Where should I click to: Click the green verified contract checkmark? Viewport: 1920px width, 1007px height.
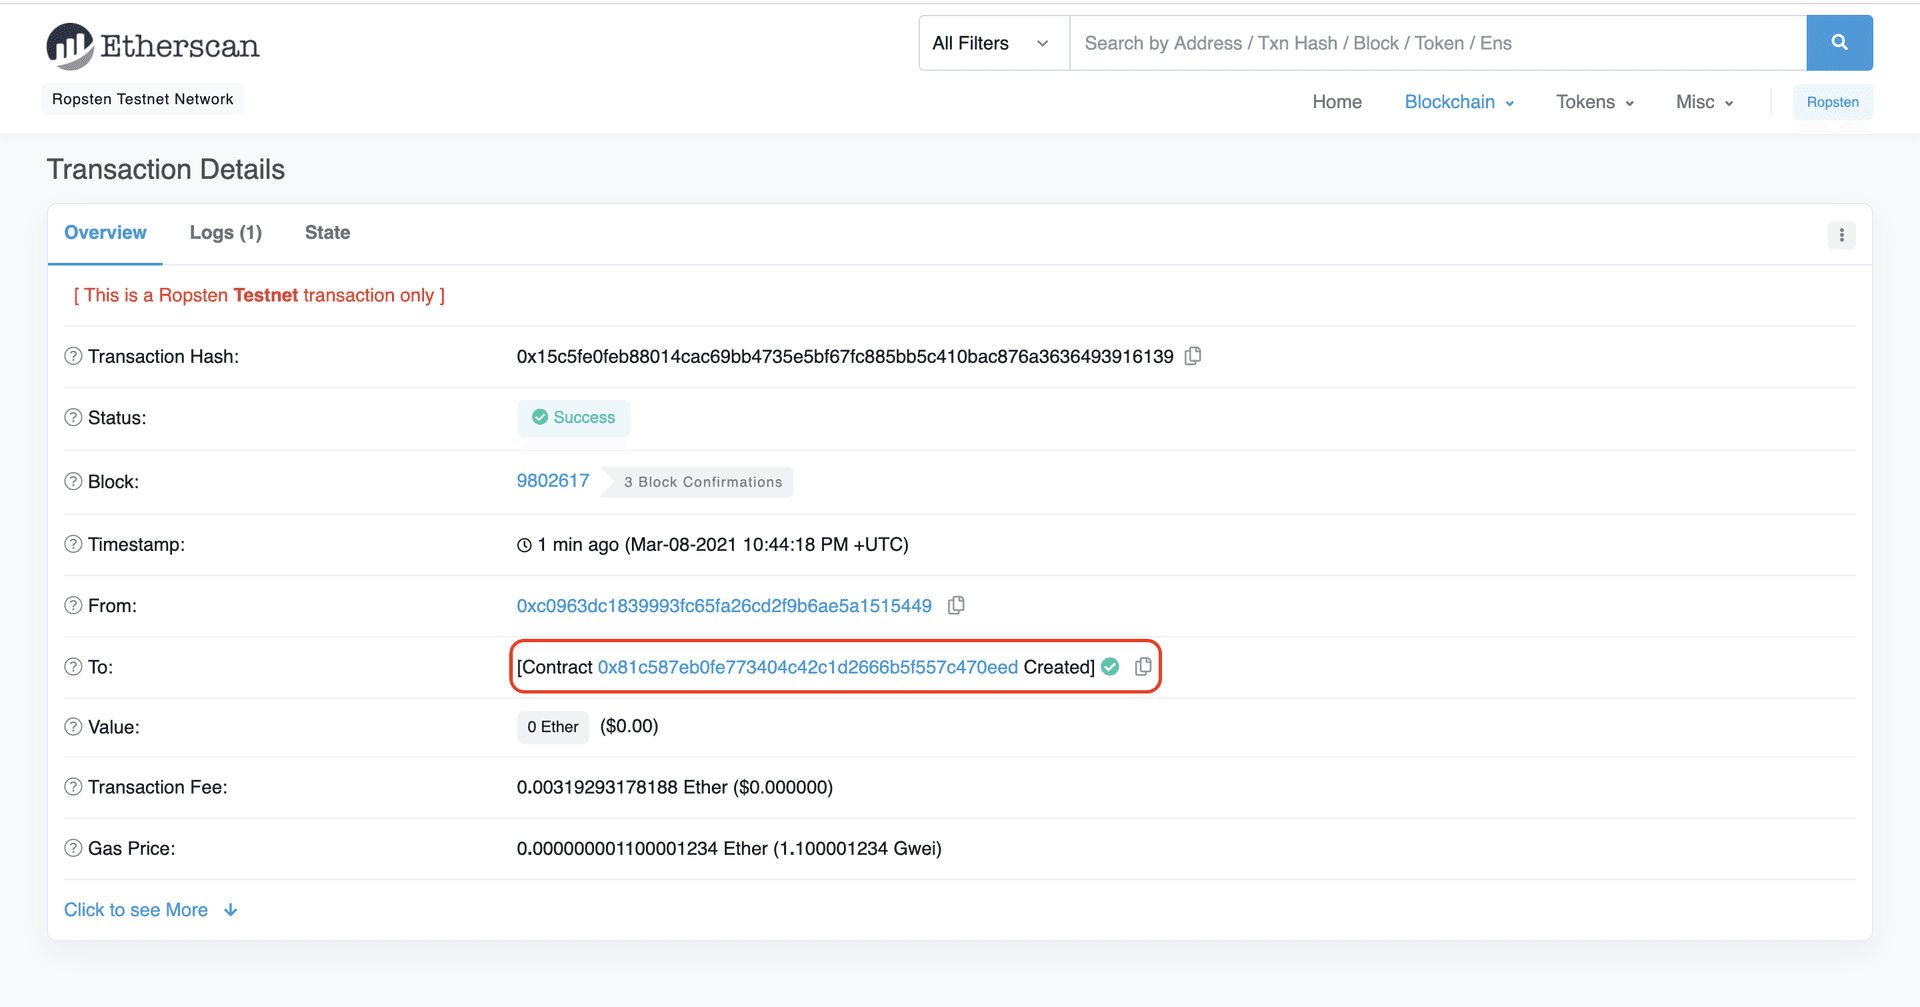1110,667
